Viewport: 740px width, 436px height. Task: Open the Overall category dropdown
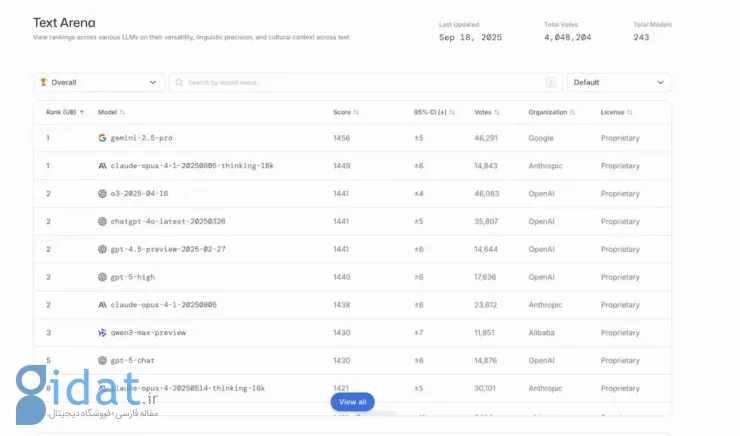coord(99,82)
